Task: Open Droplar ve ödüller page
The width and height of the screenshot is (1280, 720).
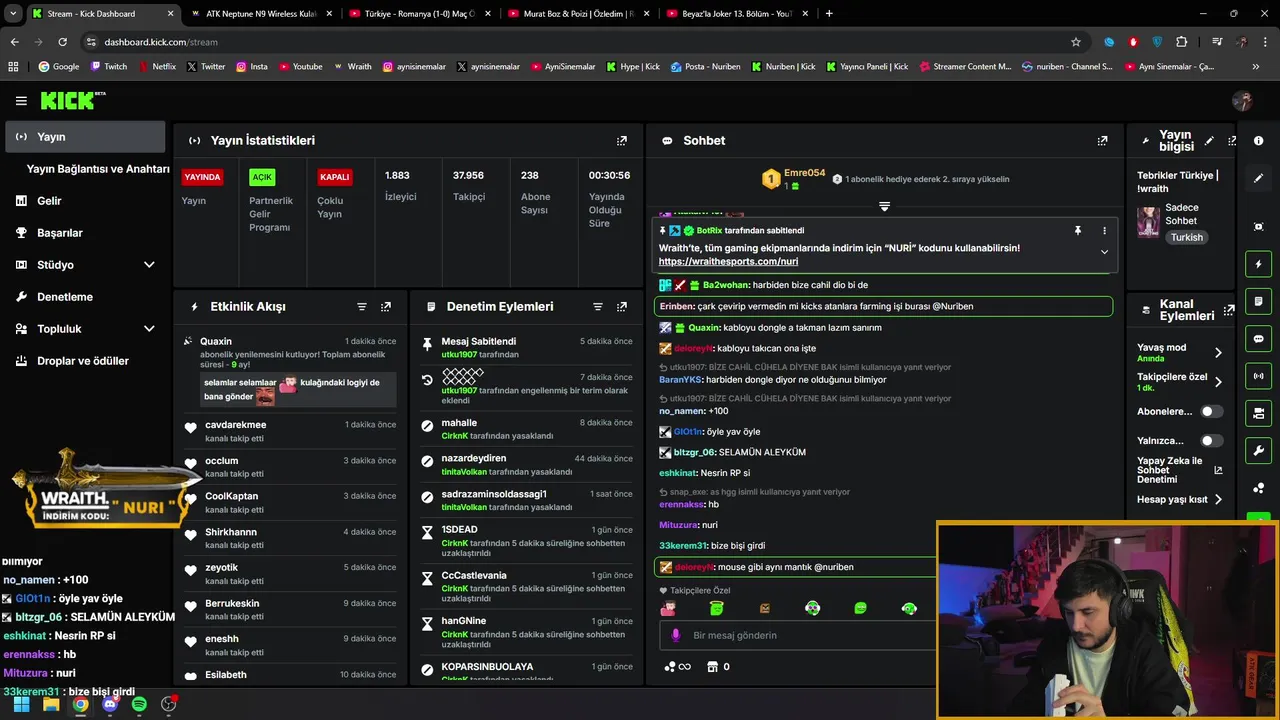Action: pos(85,361)
